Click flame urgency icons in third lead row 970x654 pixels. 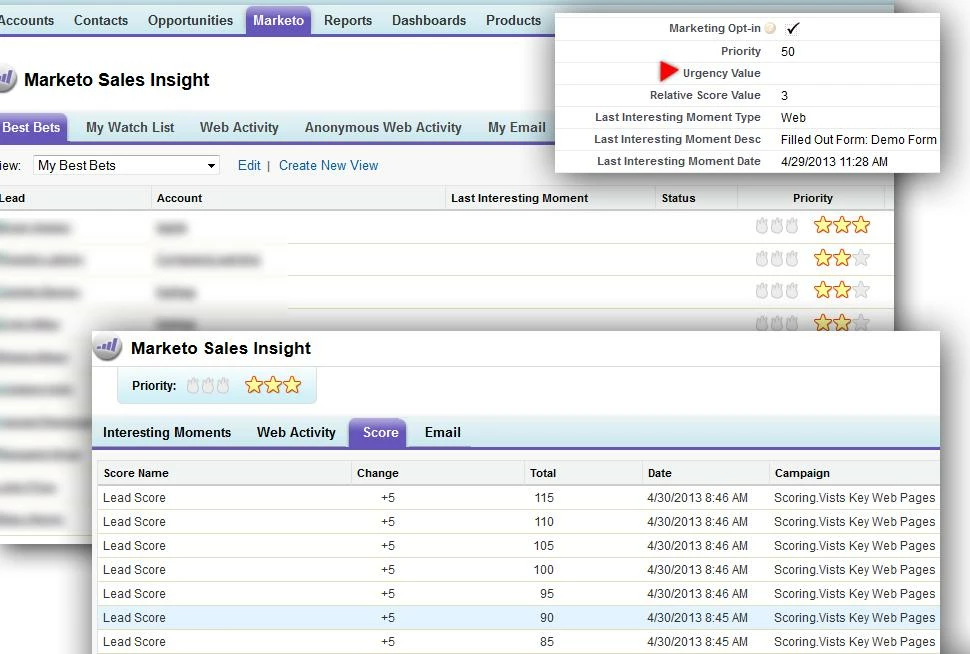777,290
